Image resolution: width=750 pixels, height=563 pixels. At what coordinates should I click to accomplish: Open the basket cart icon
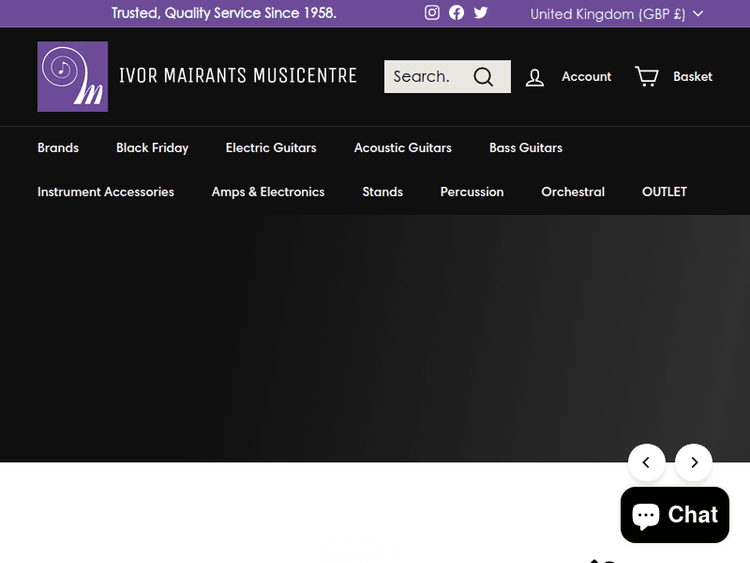point(647,76)
